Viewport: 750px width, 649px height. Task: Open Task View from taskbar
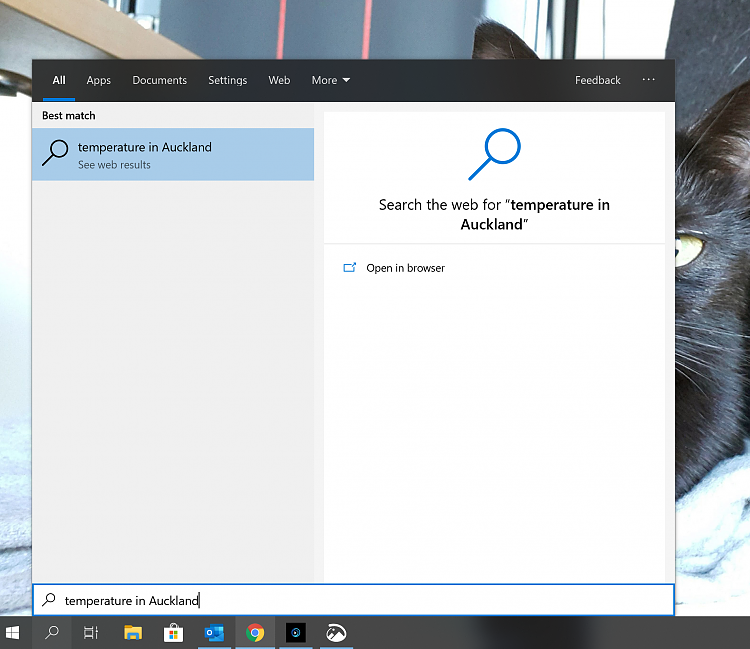(91, 633)
